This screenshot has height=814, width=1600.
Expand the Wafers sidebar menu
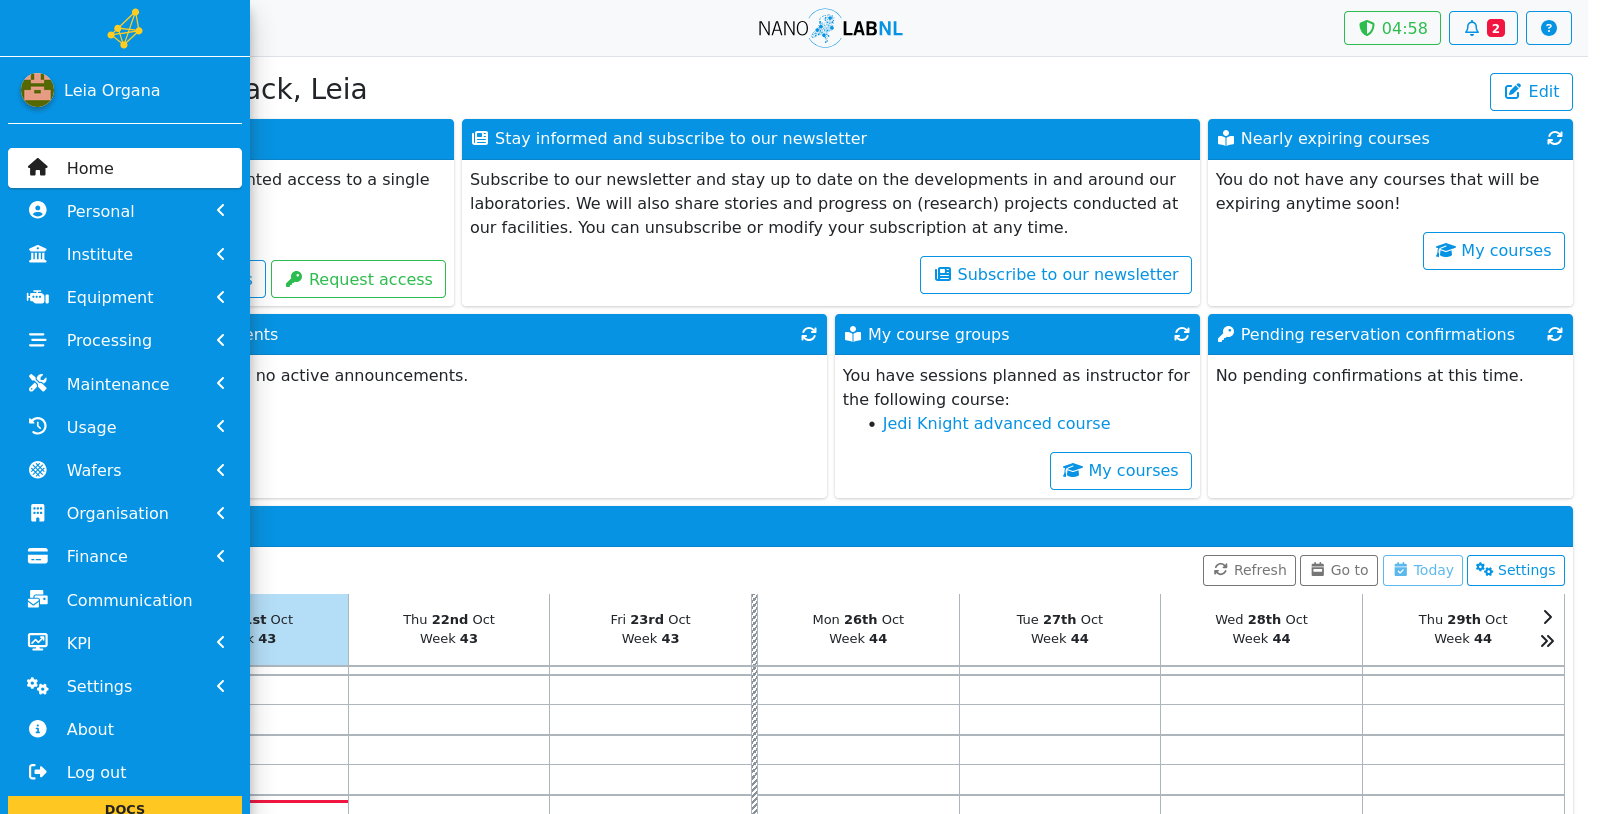click(x=125, y=470)
